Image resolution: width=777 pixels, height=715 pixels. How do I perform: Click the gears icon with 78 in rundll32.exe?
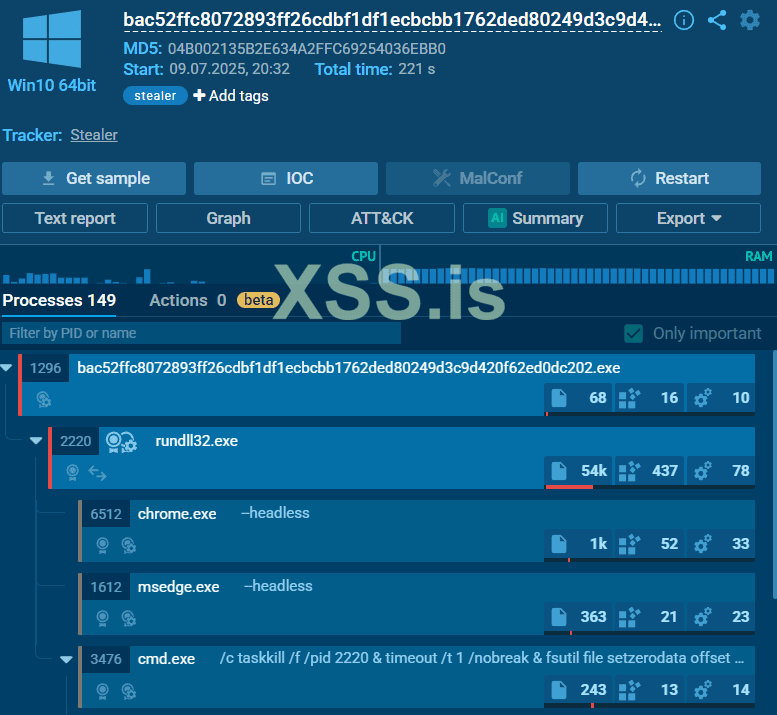(702, 471)
